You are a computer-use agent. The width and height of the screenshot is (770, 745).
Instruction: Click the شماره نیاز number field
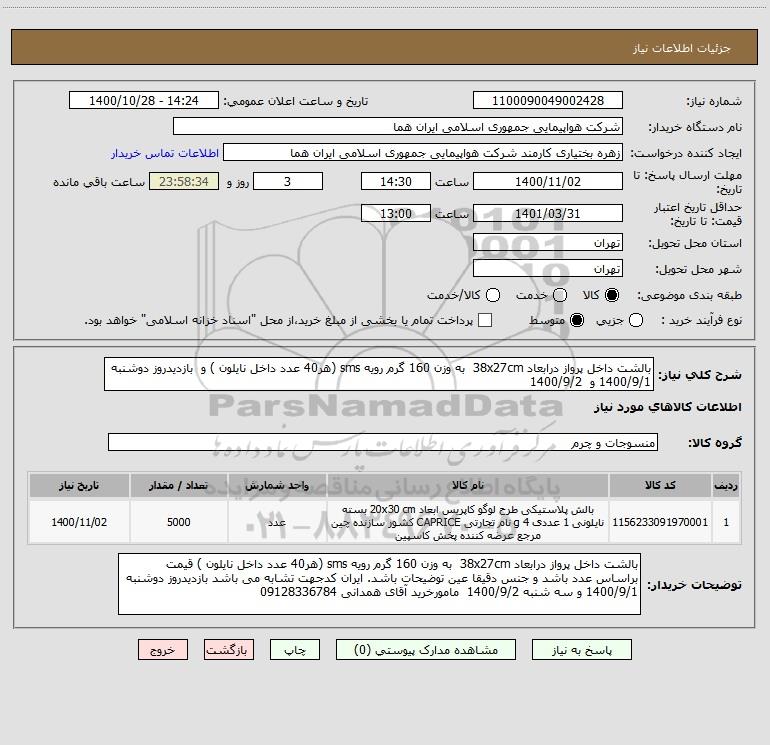pos(548,101)
